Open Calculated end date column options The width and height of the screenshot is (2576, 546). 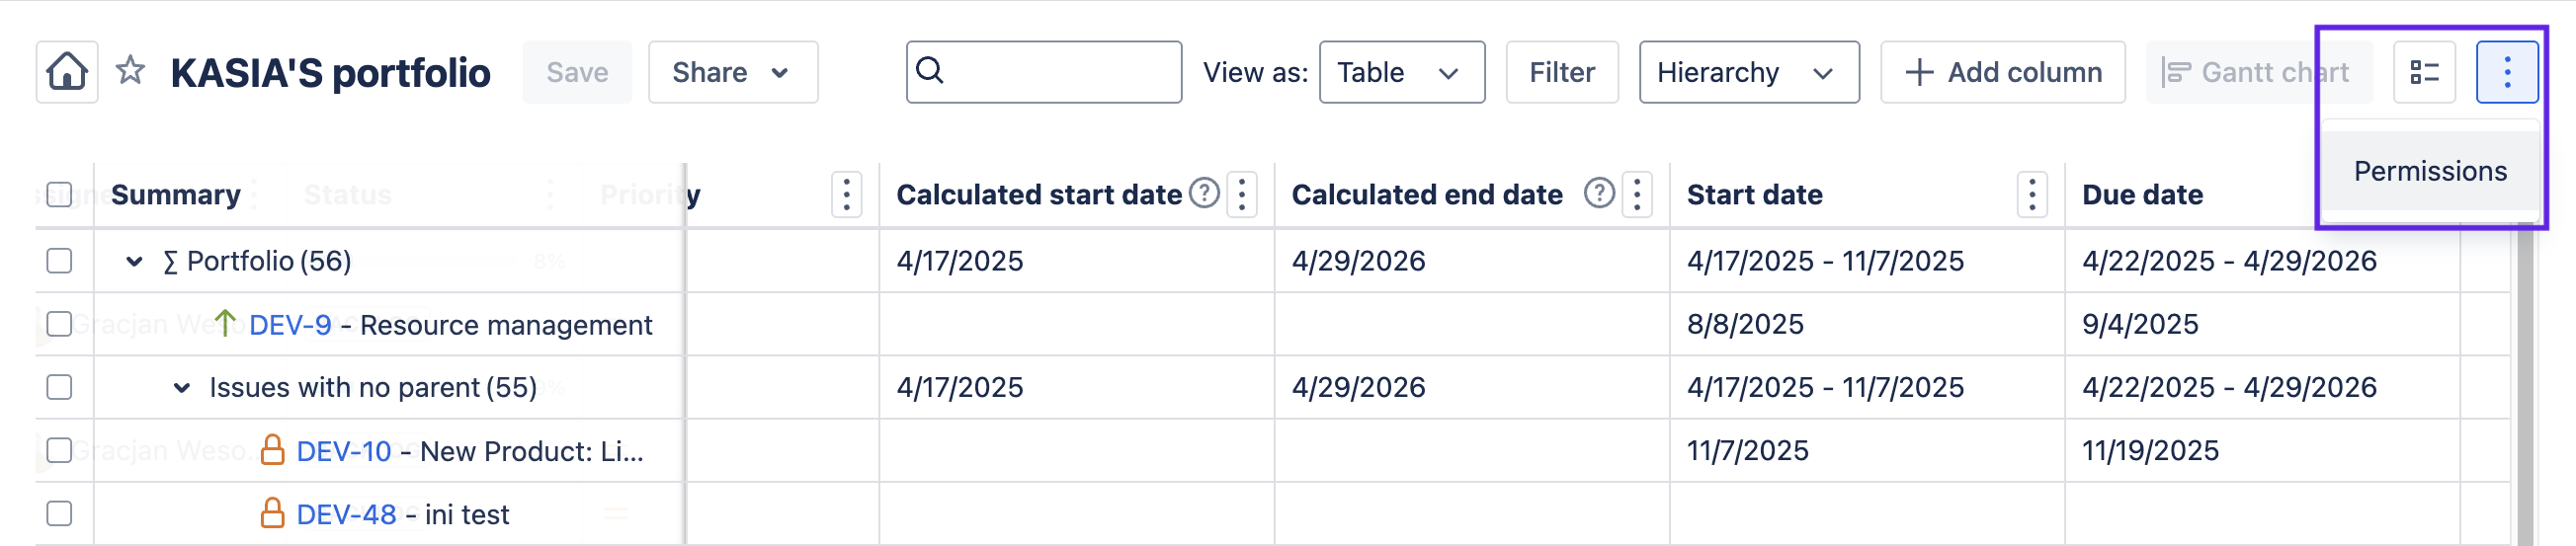pyautogui.click(x=1636, y=194)
